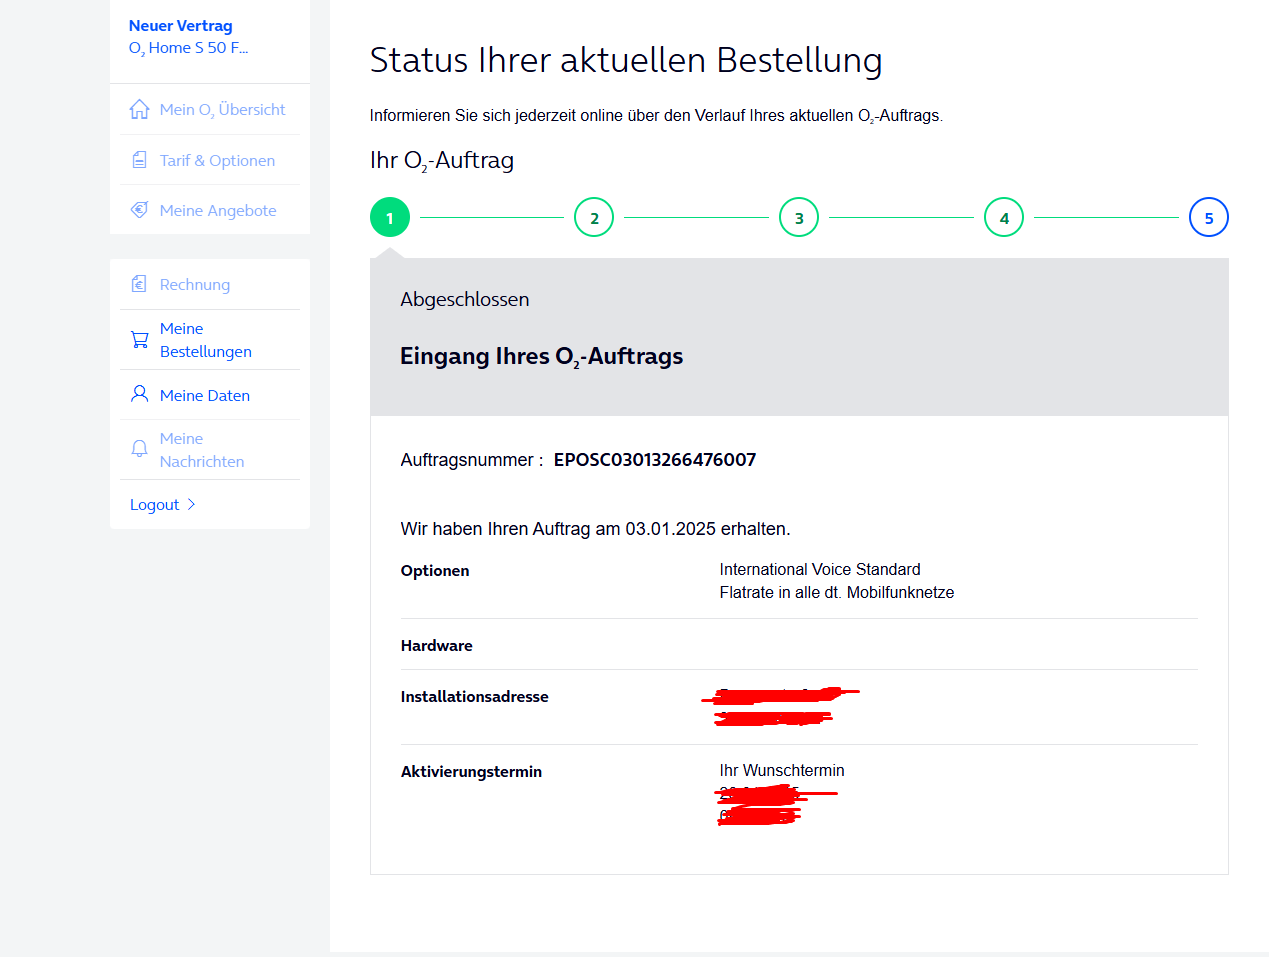Select the Neuer Vertrag contract header
Image resolution: width=1269 pixels, height=957 pixels.
pos(181,26)
